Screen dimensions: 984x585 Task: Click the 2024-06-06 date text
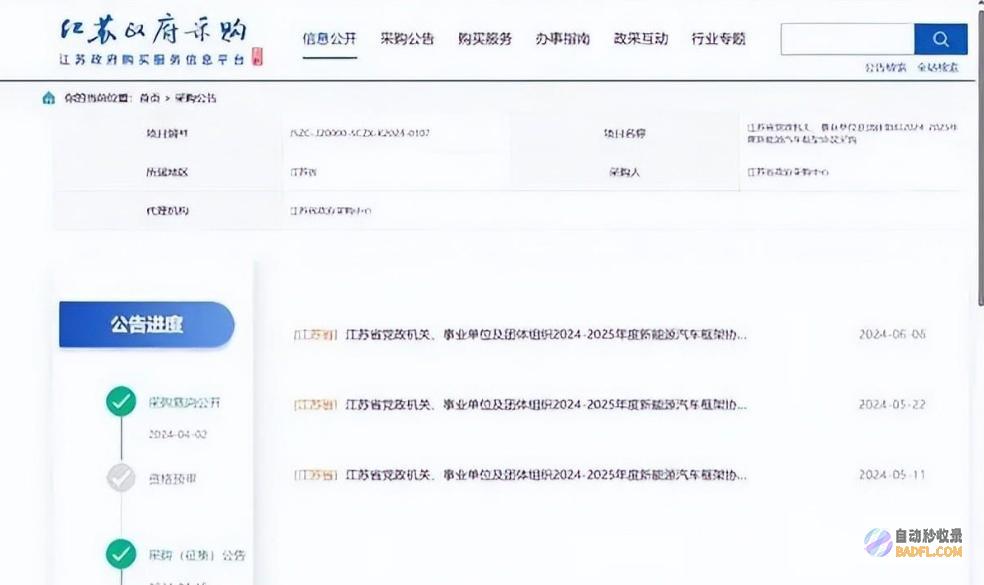click(892, 335)
